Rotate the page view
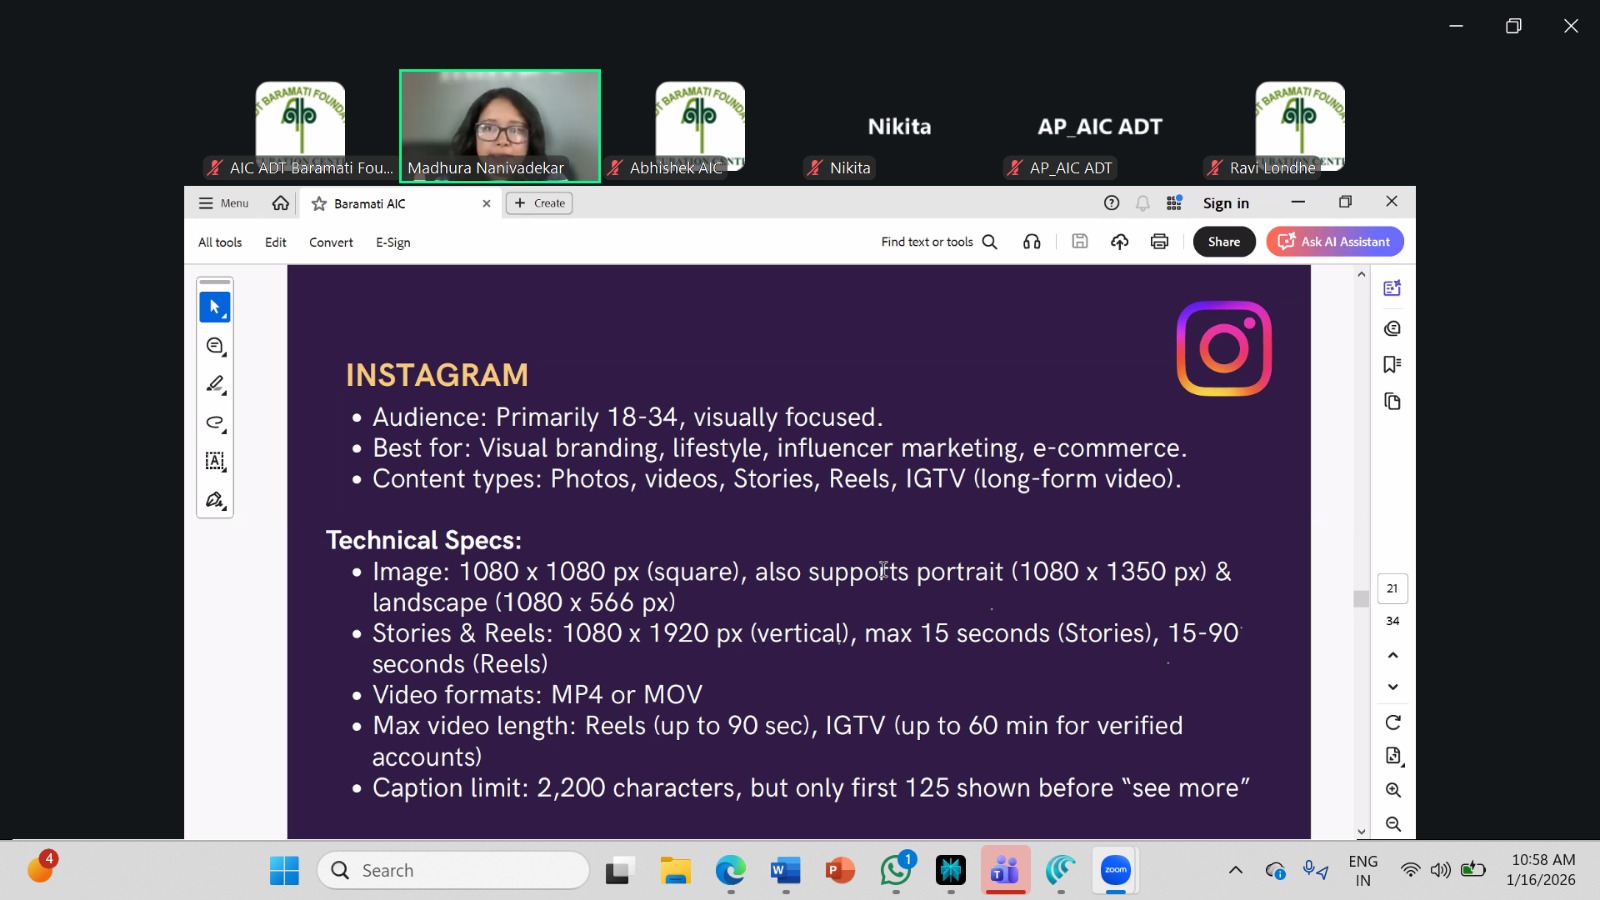The width and height of the screenshot is (1600, 900). pos(1392,722)
